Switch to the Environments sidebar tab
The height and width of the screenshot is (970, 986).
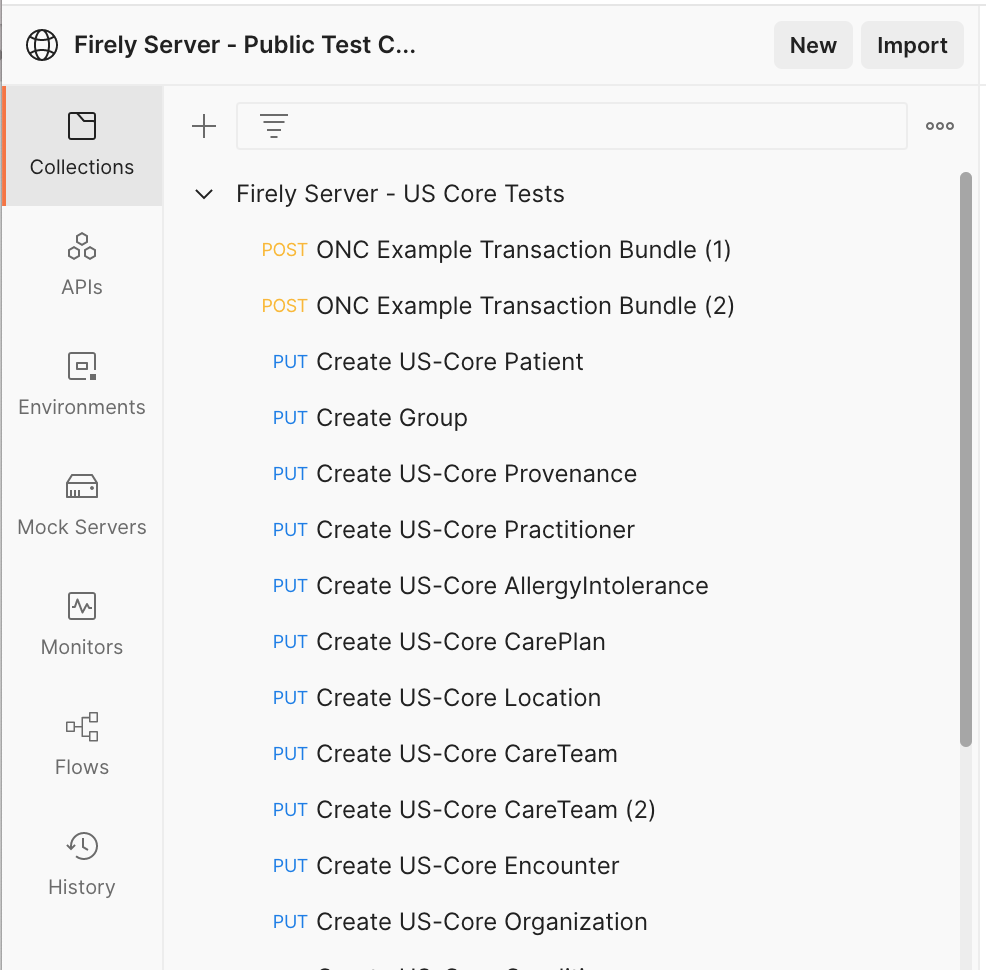tap(82, 385)
